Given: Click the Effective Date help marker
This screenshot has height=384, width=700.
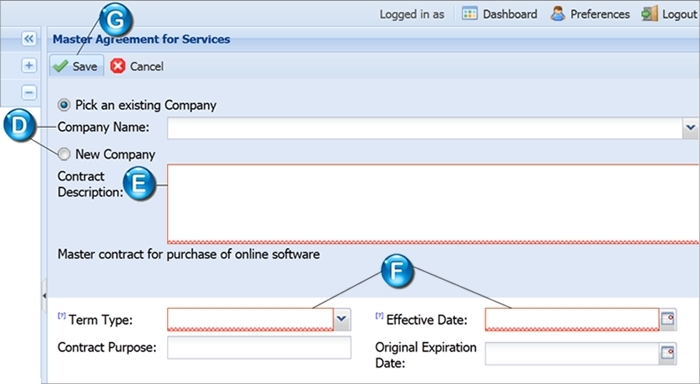Looking at the screenshot, I should [x=379, y=316].
